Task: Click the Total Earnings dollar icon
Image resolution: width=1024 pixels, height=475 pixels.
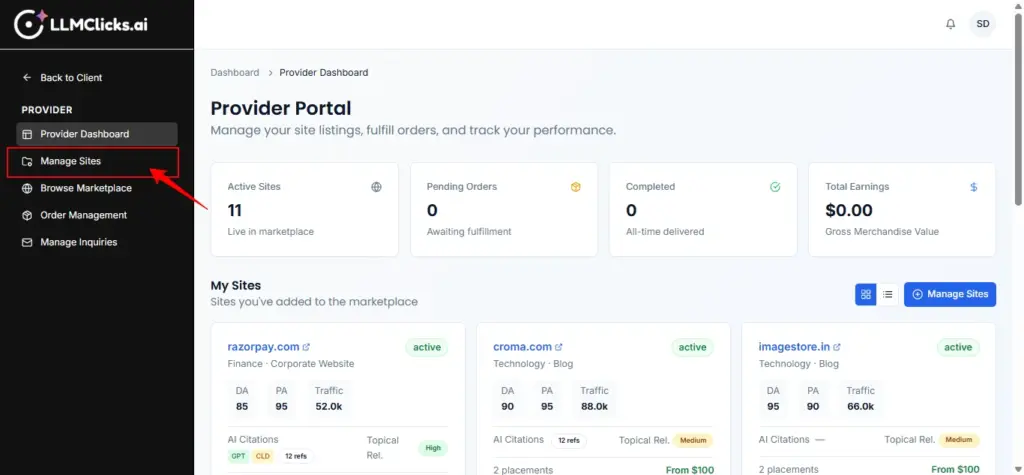Action: 973,187
